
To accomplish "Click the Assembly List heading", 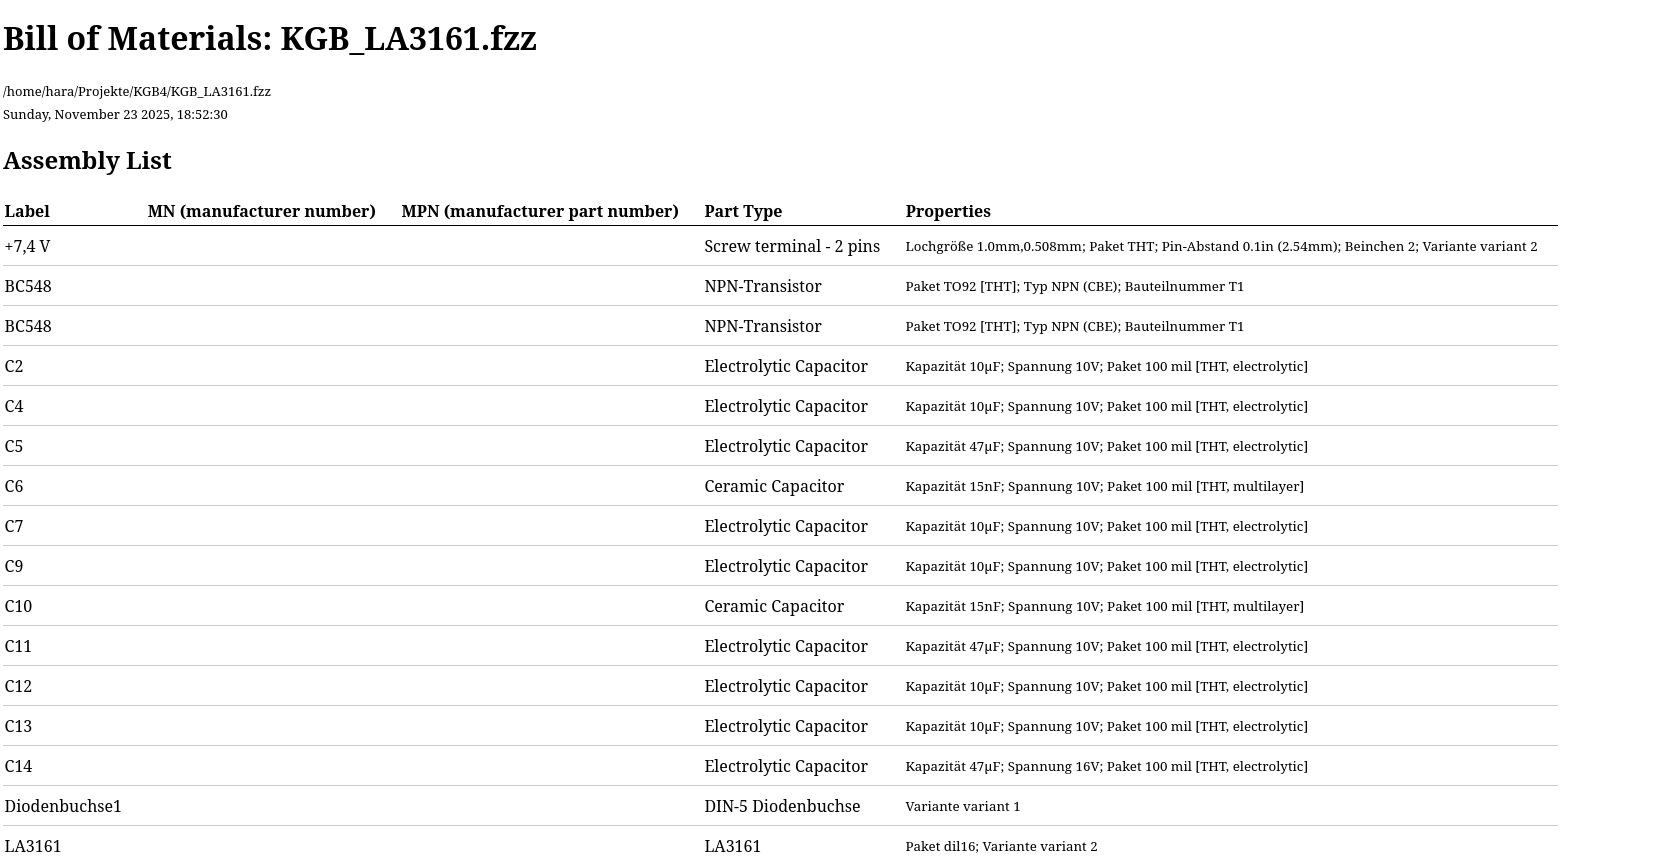I will point(87,161).
